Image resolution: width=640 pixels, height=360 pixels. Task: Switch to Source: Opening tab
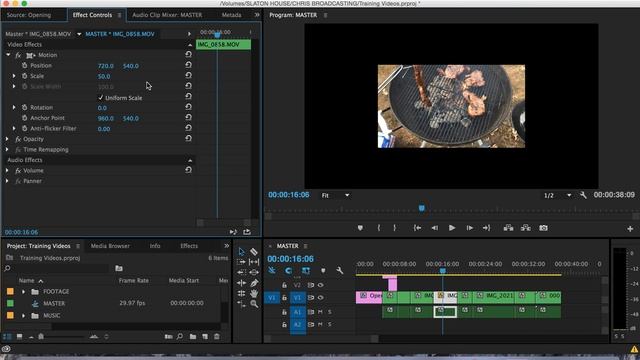point(29,15)
